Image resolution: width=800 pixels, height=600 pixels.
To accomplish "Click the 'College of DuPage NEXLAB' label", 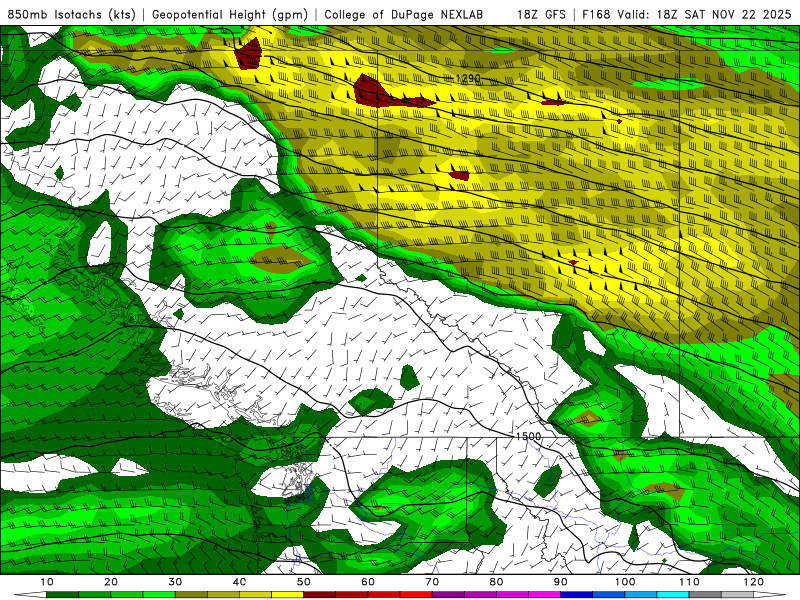I will coord(404,15).
